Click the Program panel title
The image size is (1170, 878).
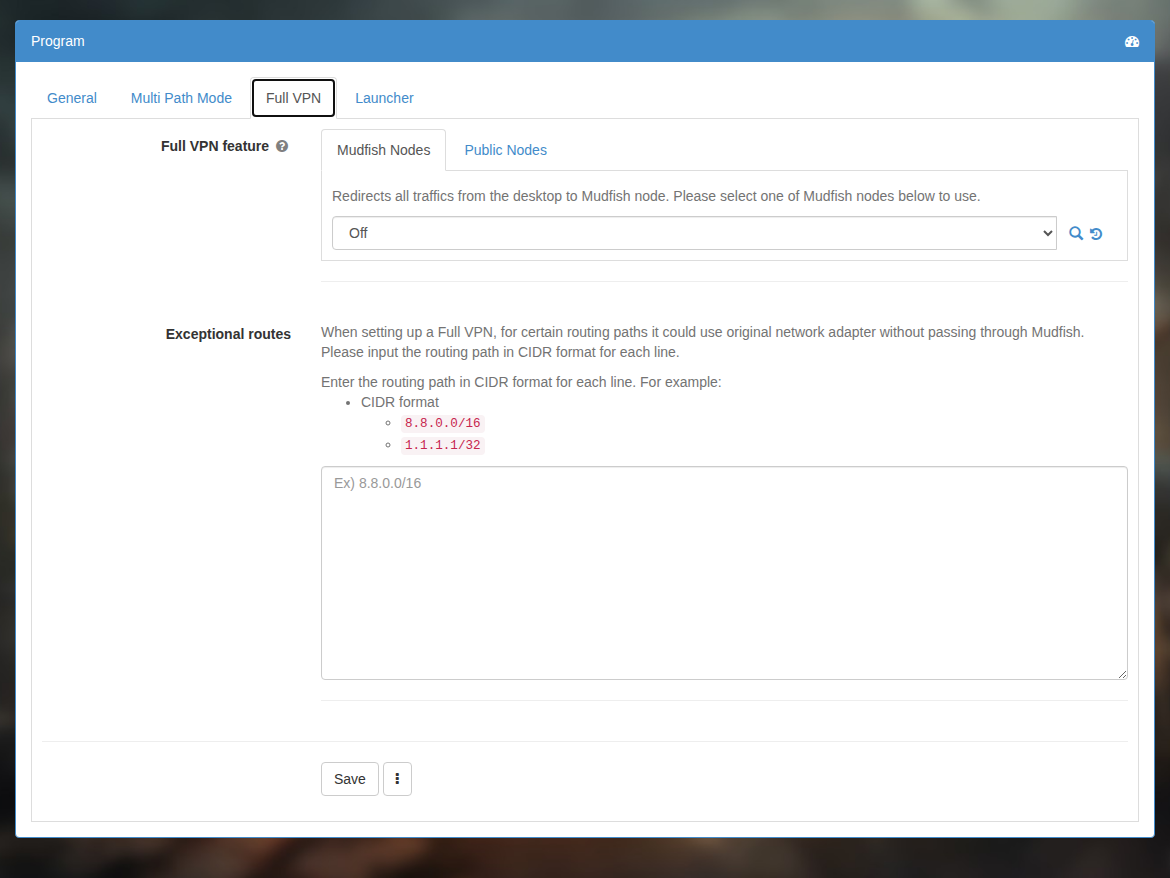coord(57,42)
